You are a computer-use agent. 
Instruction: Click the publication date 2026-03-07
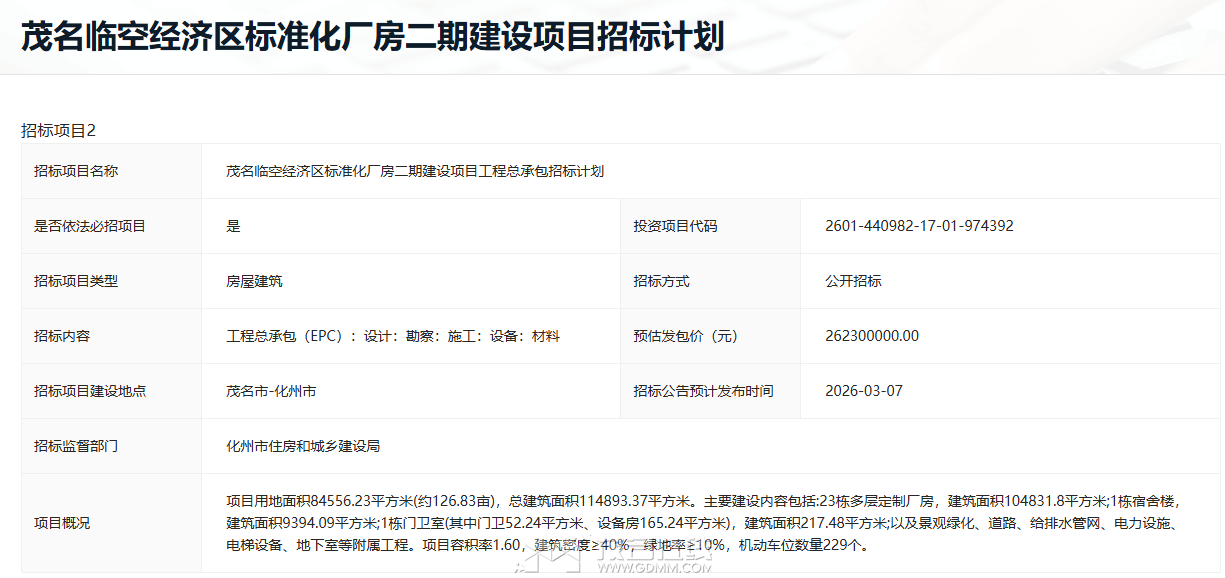tap(864, 391)
